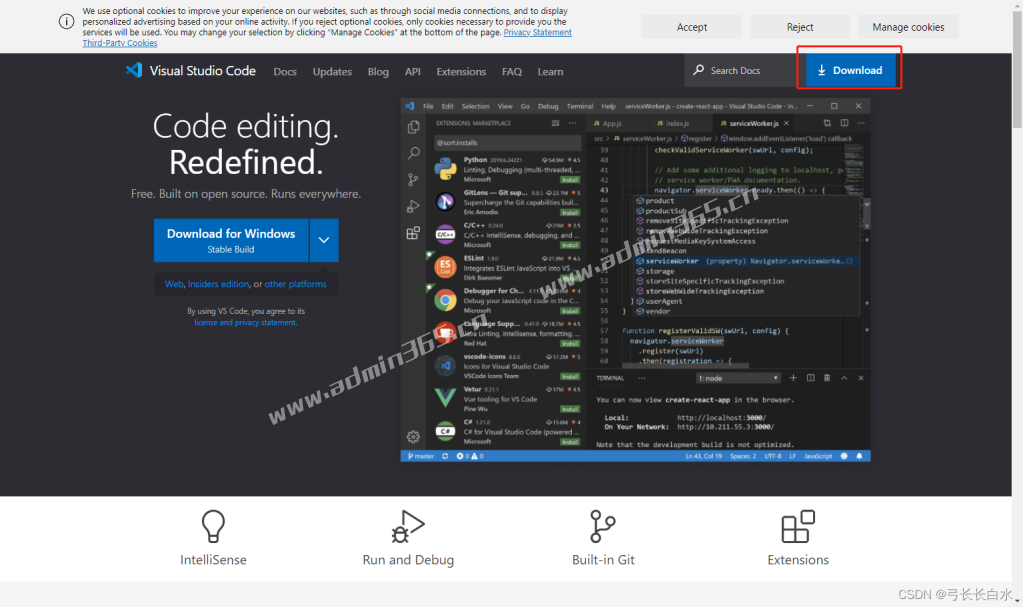This screenshot has width=1023, height=607.
Task: Click the Vetur extension icon in preview
Action: (445, 397)
